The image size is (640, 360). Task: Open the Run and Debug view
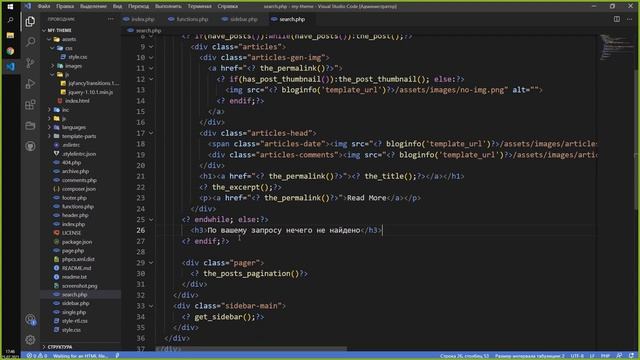click(30, 84)
